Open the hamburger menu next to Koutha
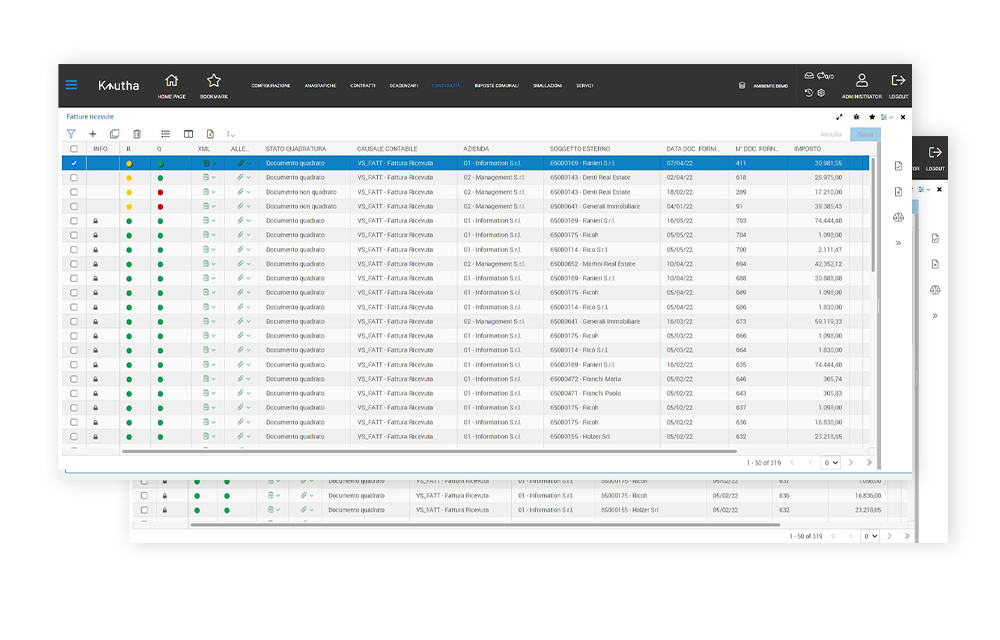1000x640 pixels. click(x=71, y=85)
